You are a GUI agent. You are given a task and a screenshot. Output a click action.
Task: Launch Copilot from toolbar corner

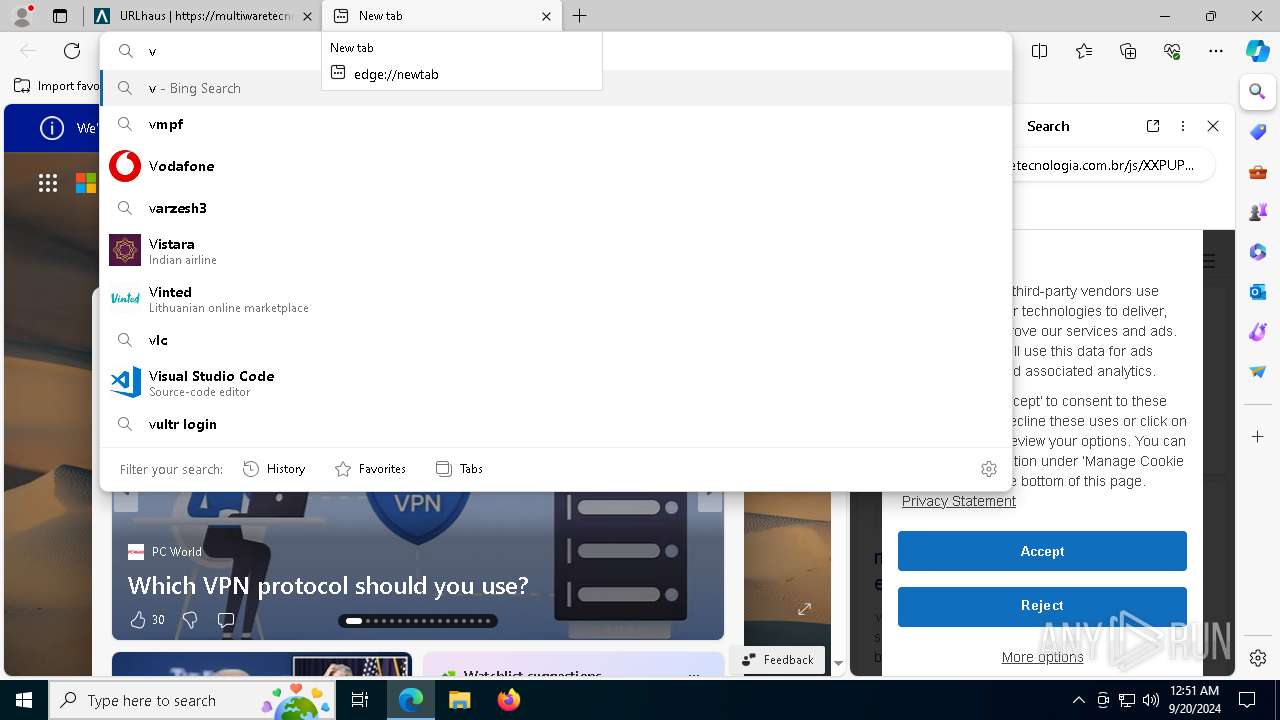(x=1258, y=51)
